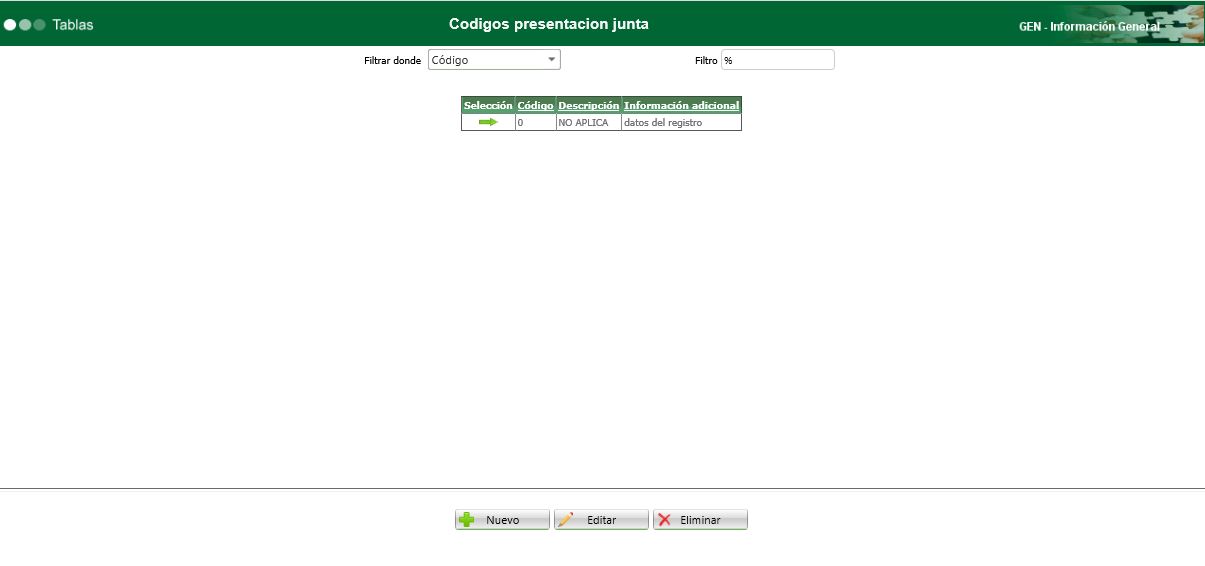Sort by the Código column header
This screenshot has height=566, width=1205.
pyautogui.click(x=535, y=105)
